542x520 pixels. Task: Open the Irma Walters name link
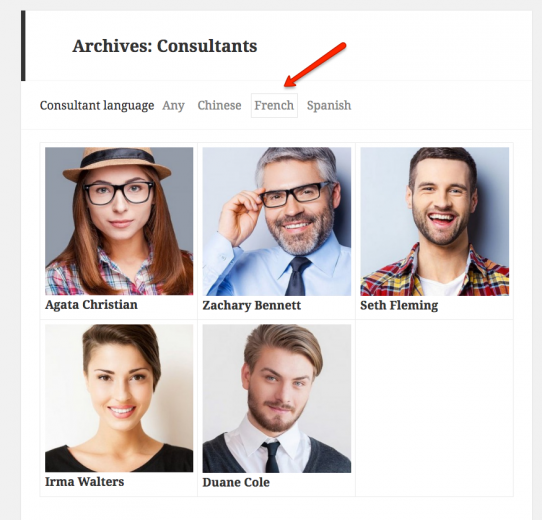(84, 482)
